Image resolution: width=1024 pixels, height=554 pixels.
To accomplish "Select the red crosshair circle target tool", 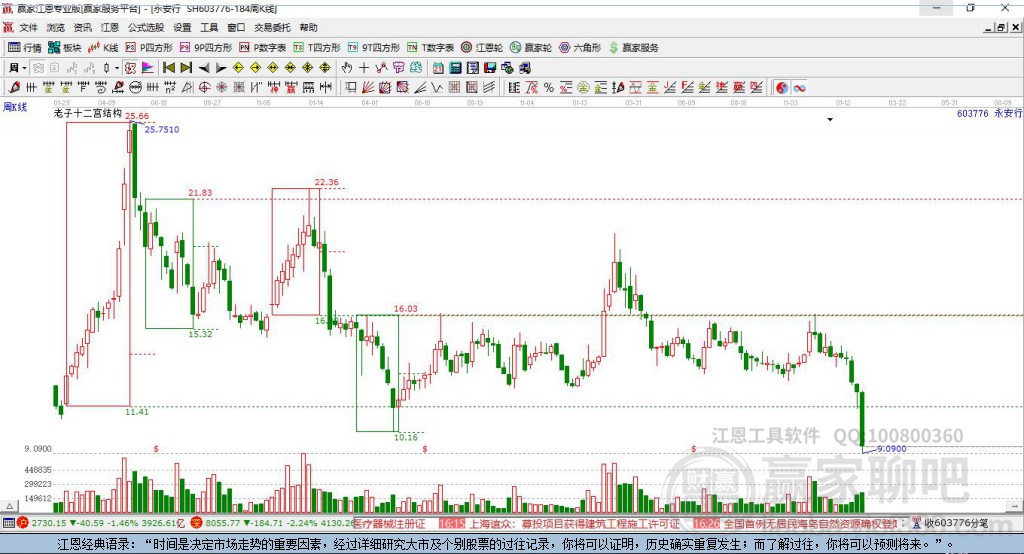I will (x=204, y=88).
